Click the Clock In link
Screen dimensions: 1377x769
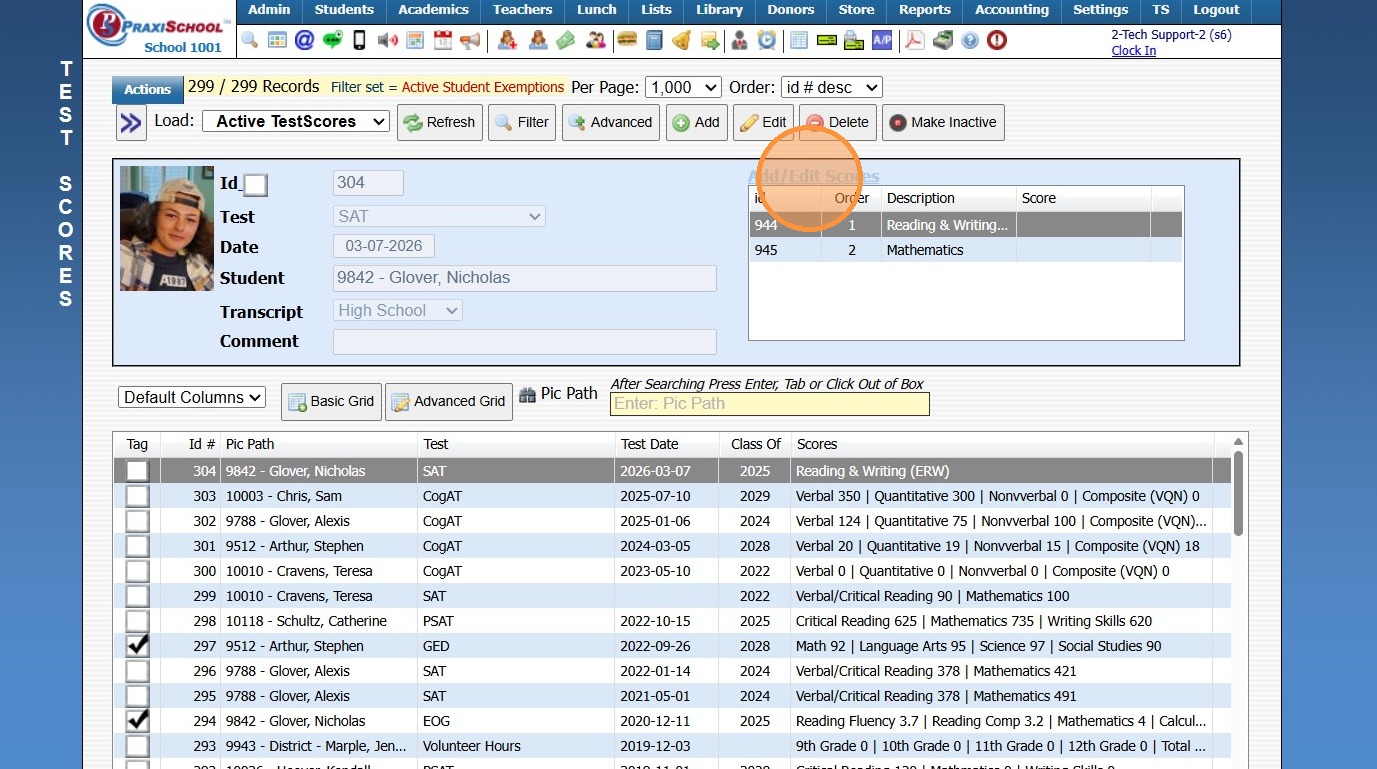point(1133,51)
